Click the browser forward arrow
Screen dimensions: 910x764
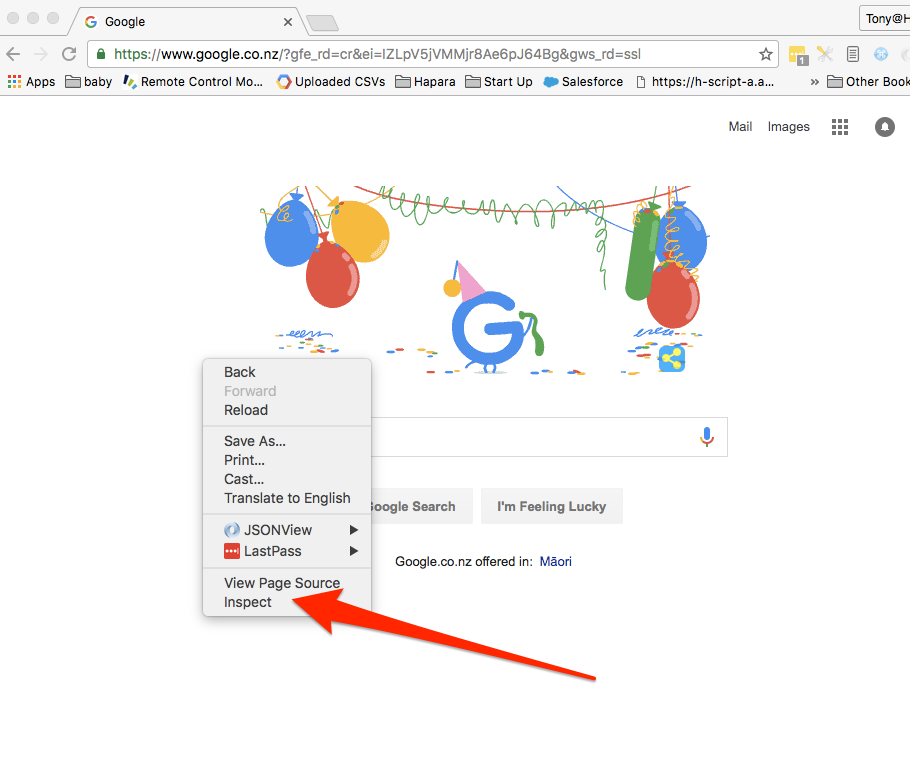click(x=41, y=54)
